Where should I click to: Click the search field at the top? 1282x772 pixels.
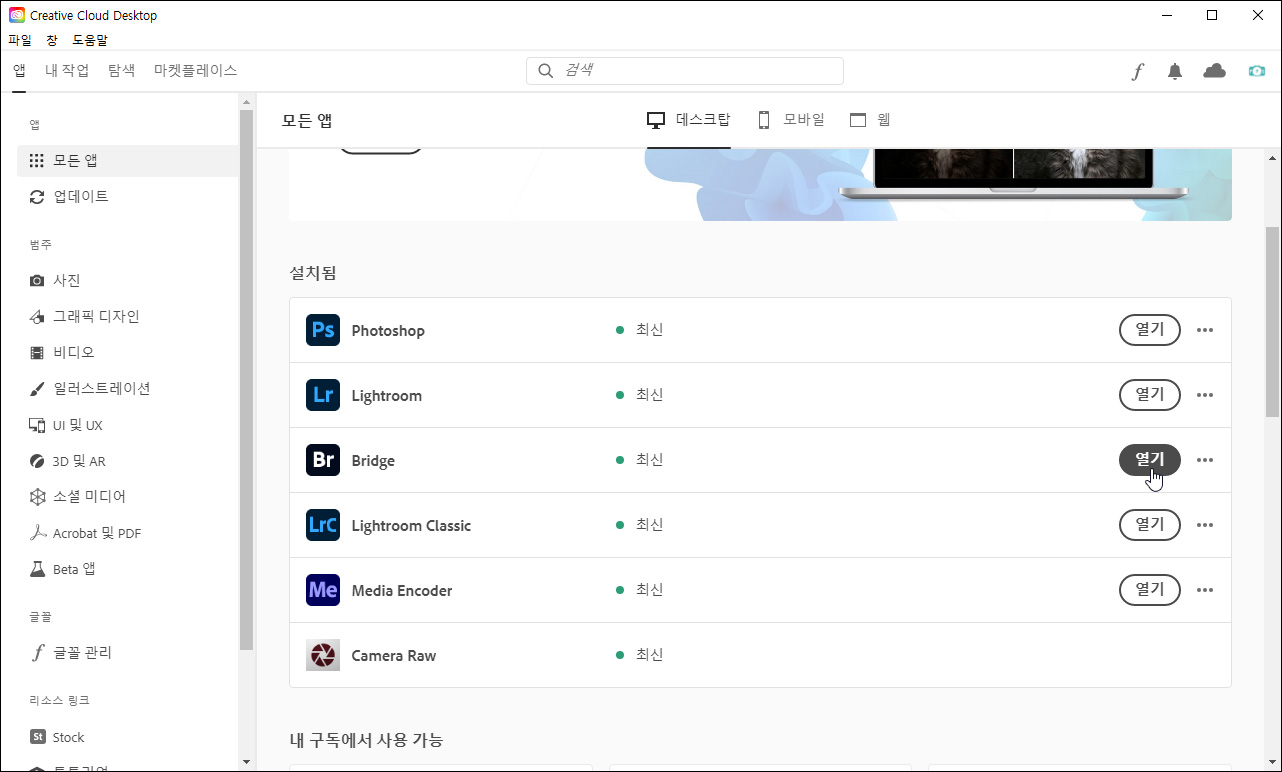click(684, 70)
